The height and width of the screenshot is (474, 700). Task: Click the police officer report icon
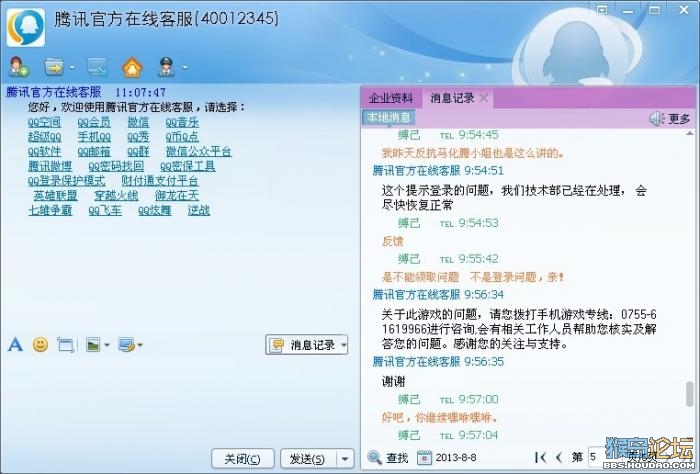point(167,67)
